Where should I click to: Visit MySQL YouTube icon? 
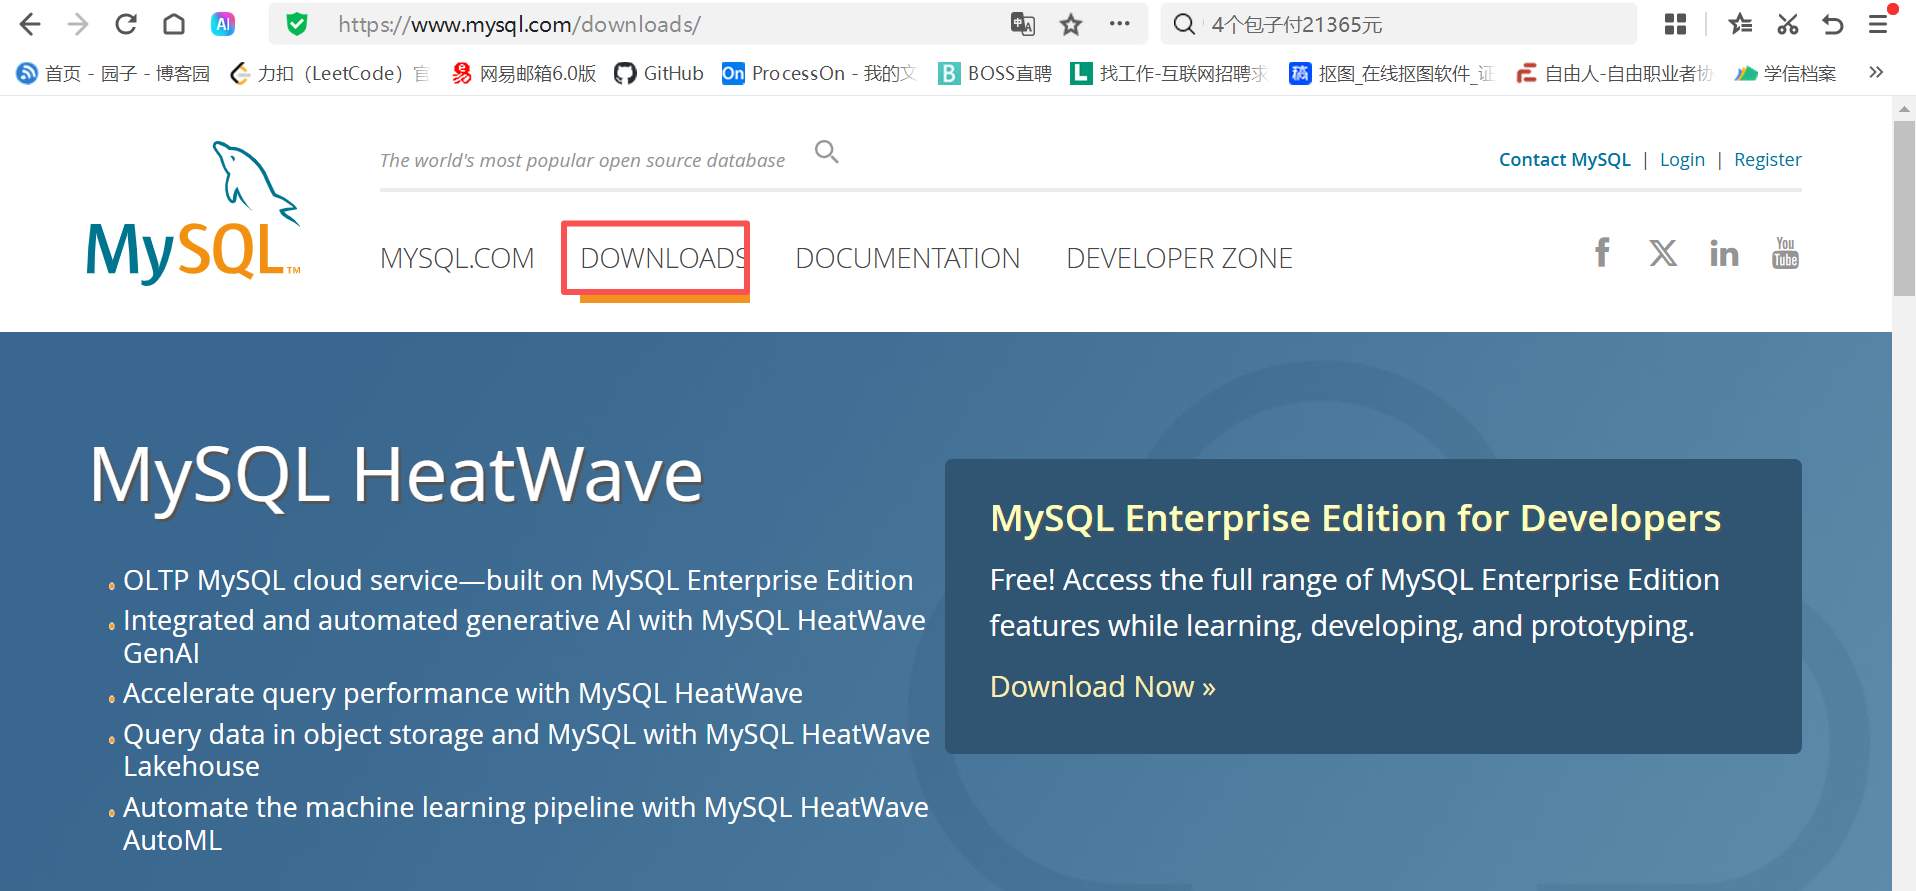[x=1785, y=253]
